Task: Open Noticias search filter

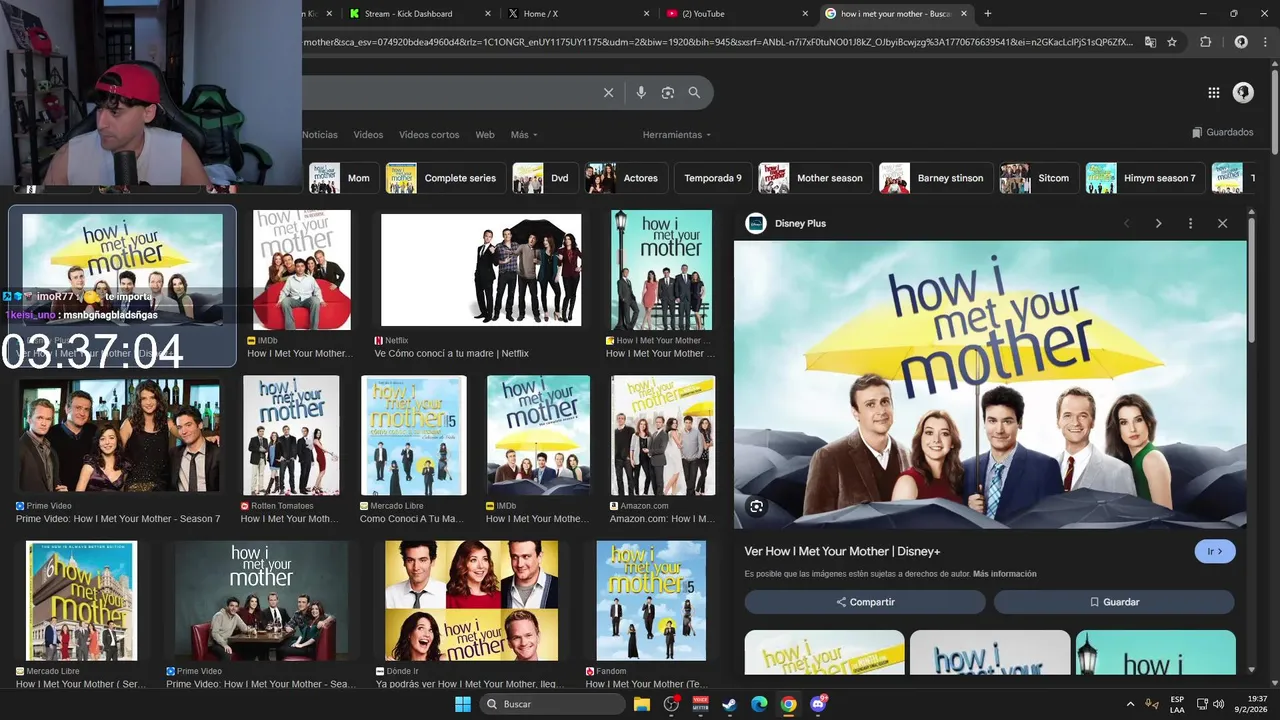Action: click(320, 135)
